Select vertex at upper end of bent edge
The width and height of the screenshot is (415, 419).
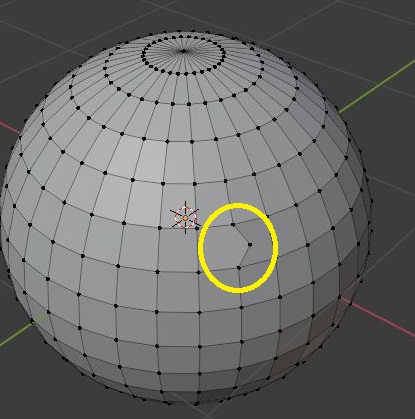[233, 225]
